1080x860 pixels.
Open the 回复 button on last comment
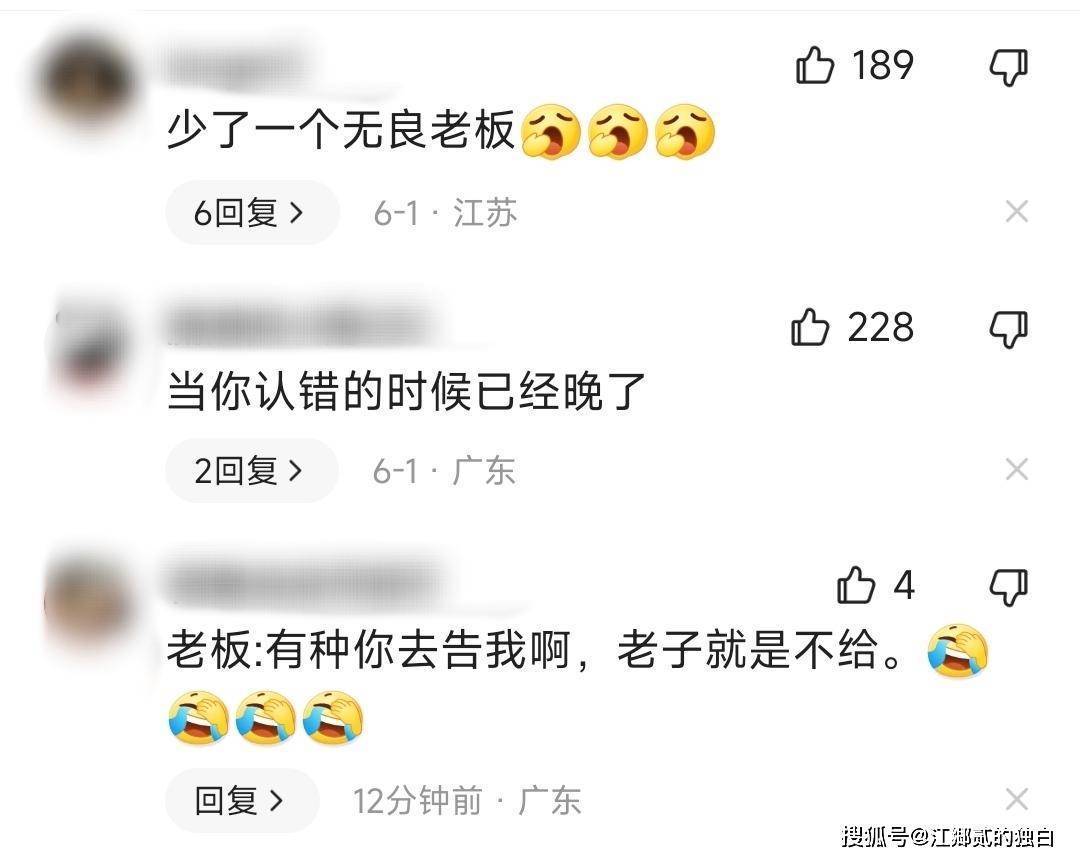coord(242,800)
